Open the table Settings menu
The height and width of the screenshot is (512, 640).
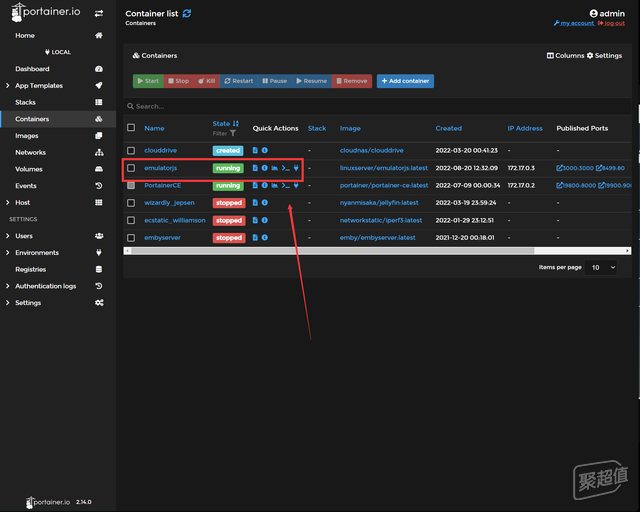click(604, 56)
